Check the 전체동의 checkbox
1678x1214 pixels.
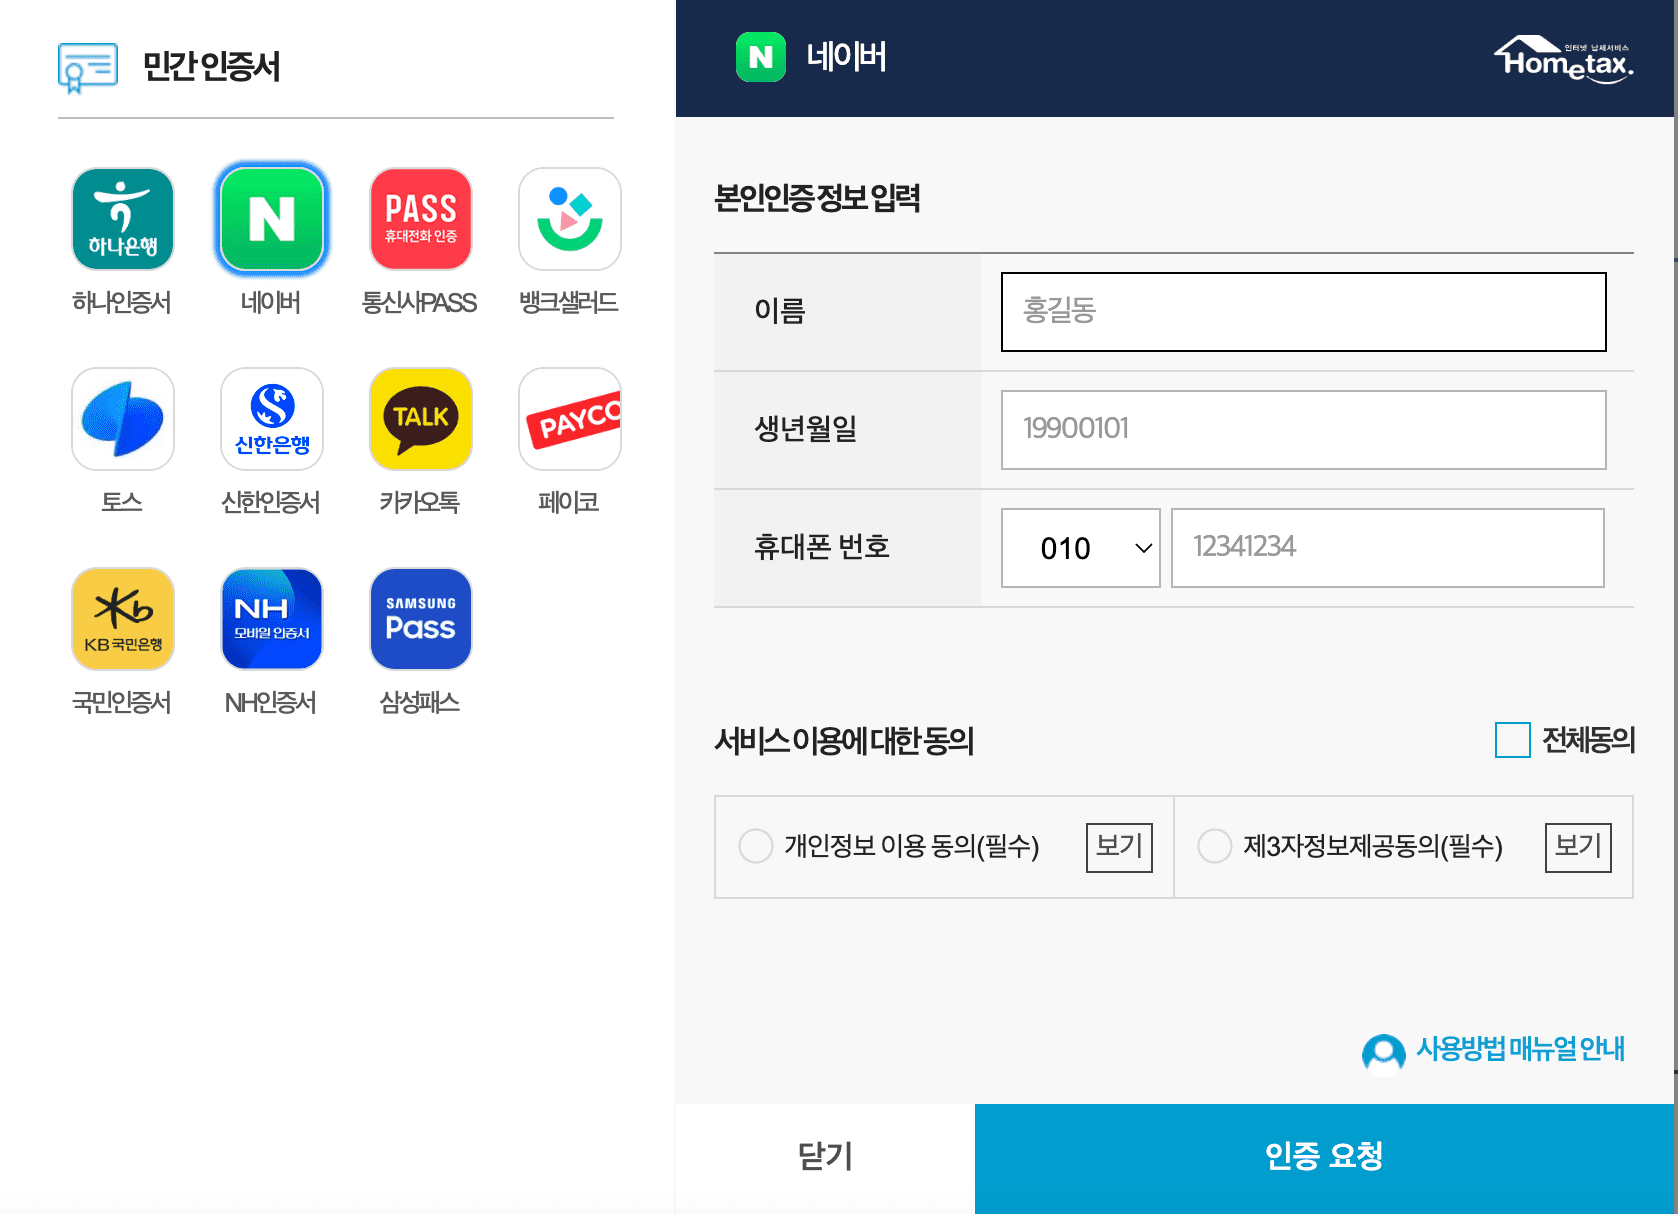point(1513,740)
